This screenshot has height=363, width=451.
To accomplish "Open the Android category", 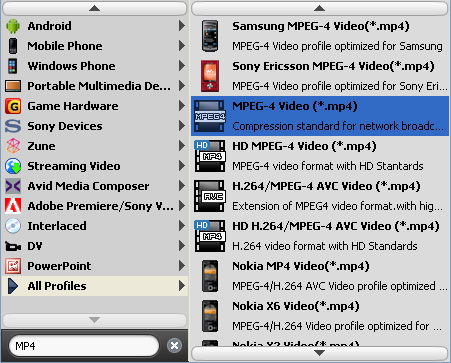I will coord(95,26).
